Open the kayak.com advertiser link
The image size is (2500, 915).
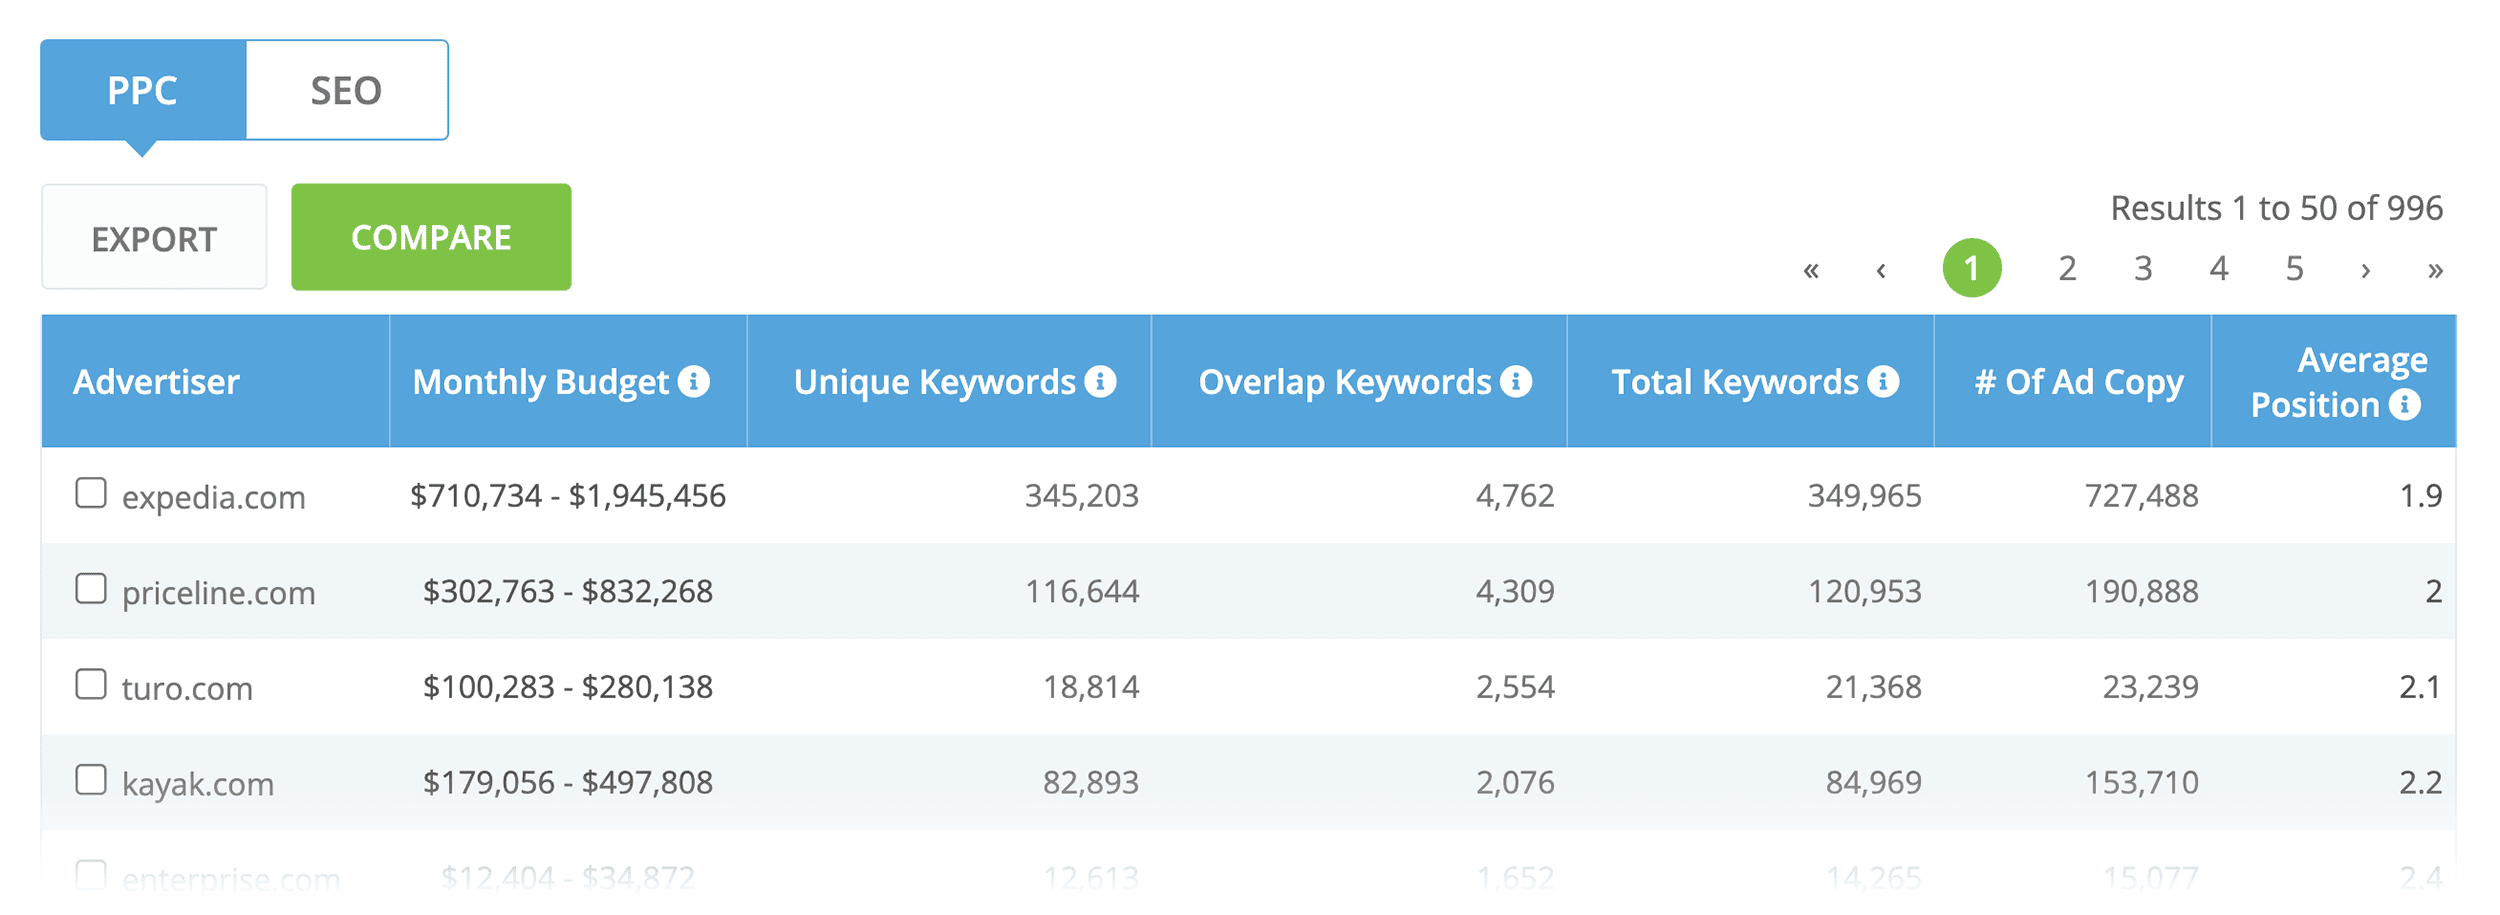tap(198, 784)
